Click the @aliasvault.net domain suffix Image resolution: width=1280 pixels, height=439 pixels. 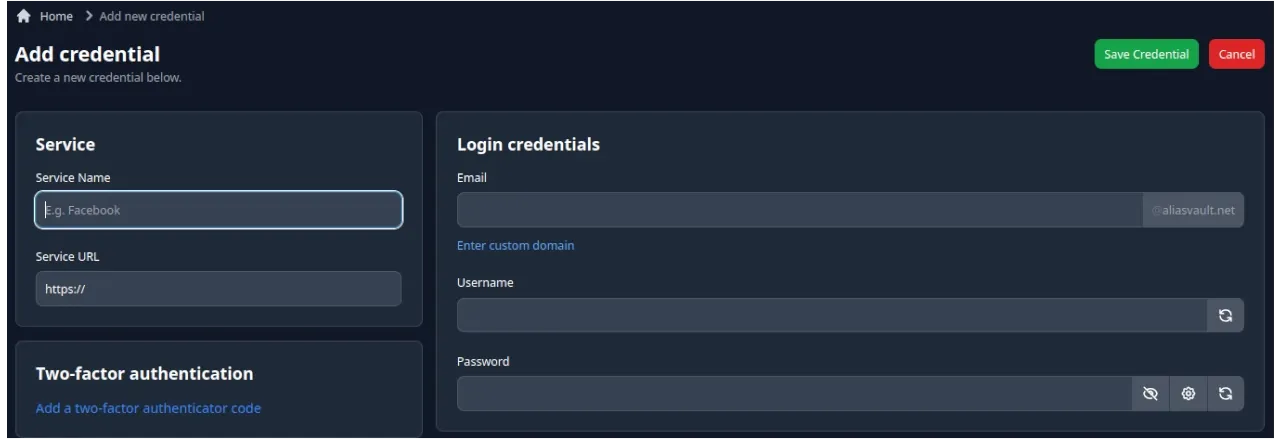coord(1193,210)
